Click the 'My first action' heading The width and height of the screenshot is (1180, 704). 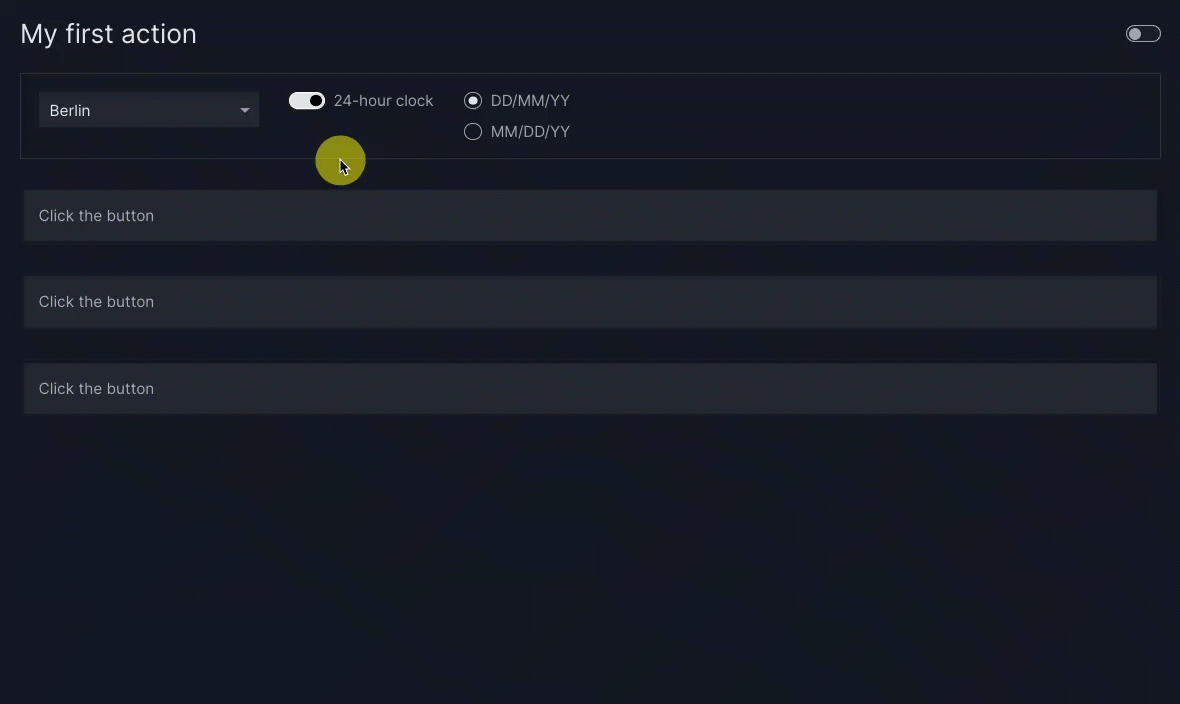tap(108, 34)
